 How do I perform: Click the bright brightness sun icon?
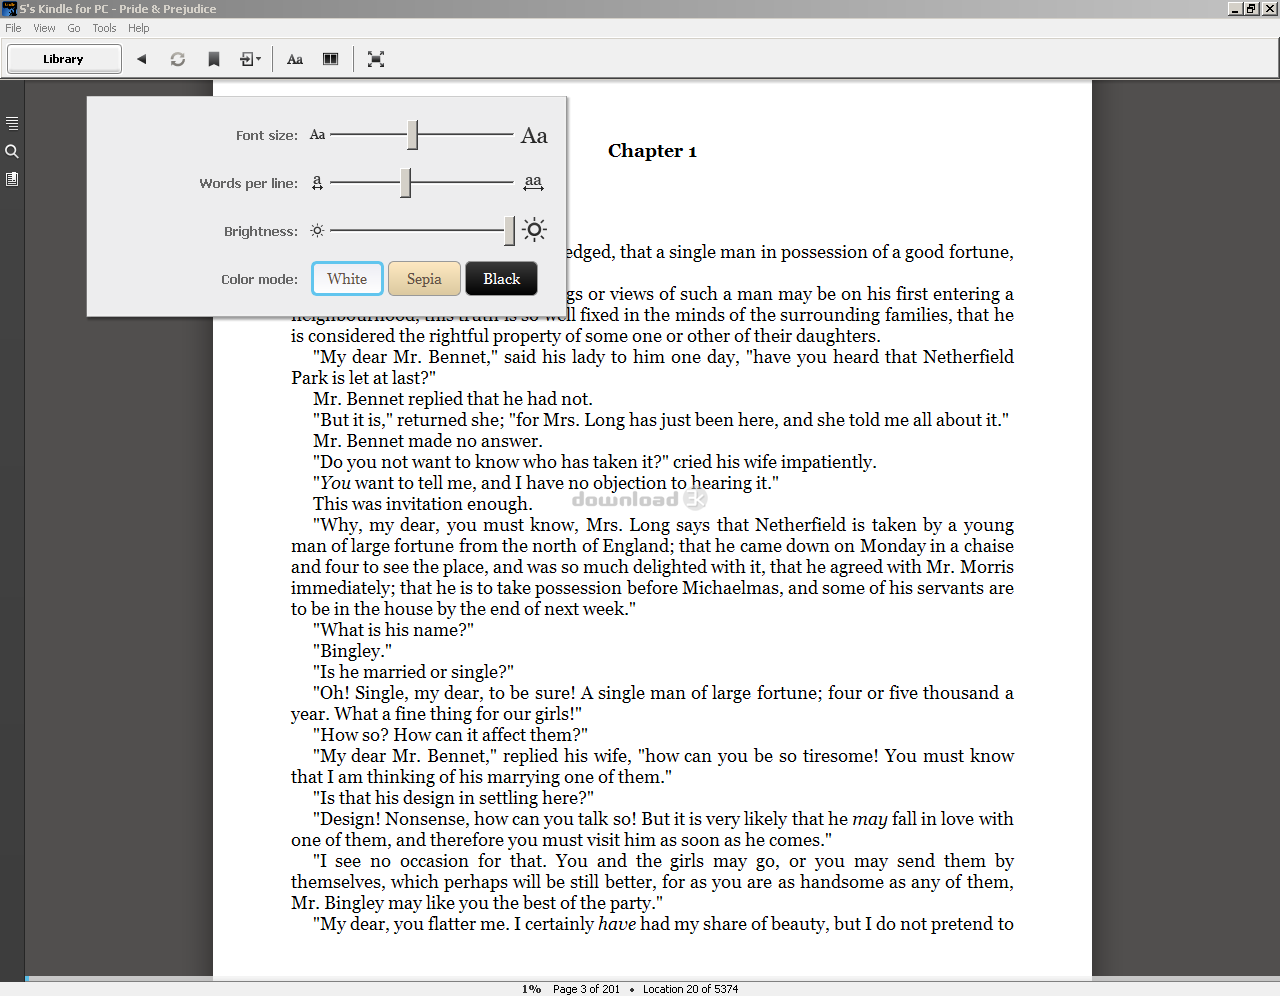tap(534, 230)
